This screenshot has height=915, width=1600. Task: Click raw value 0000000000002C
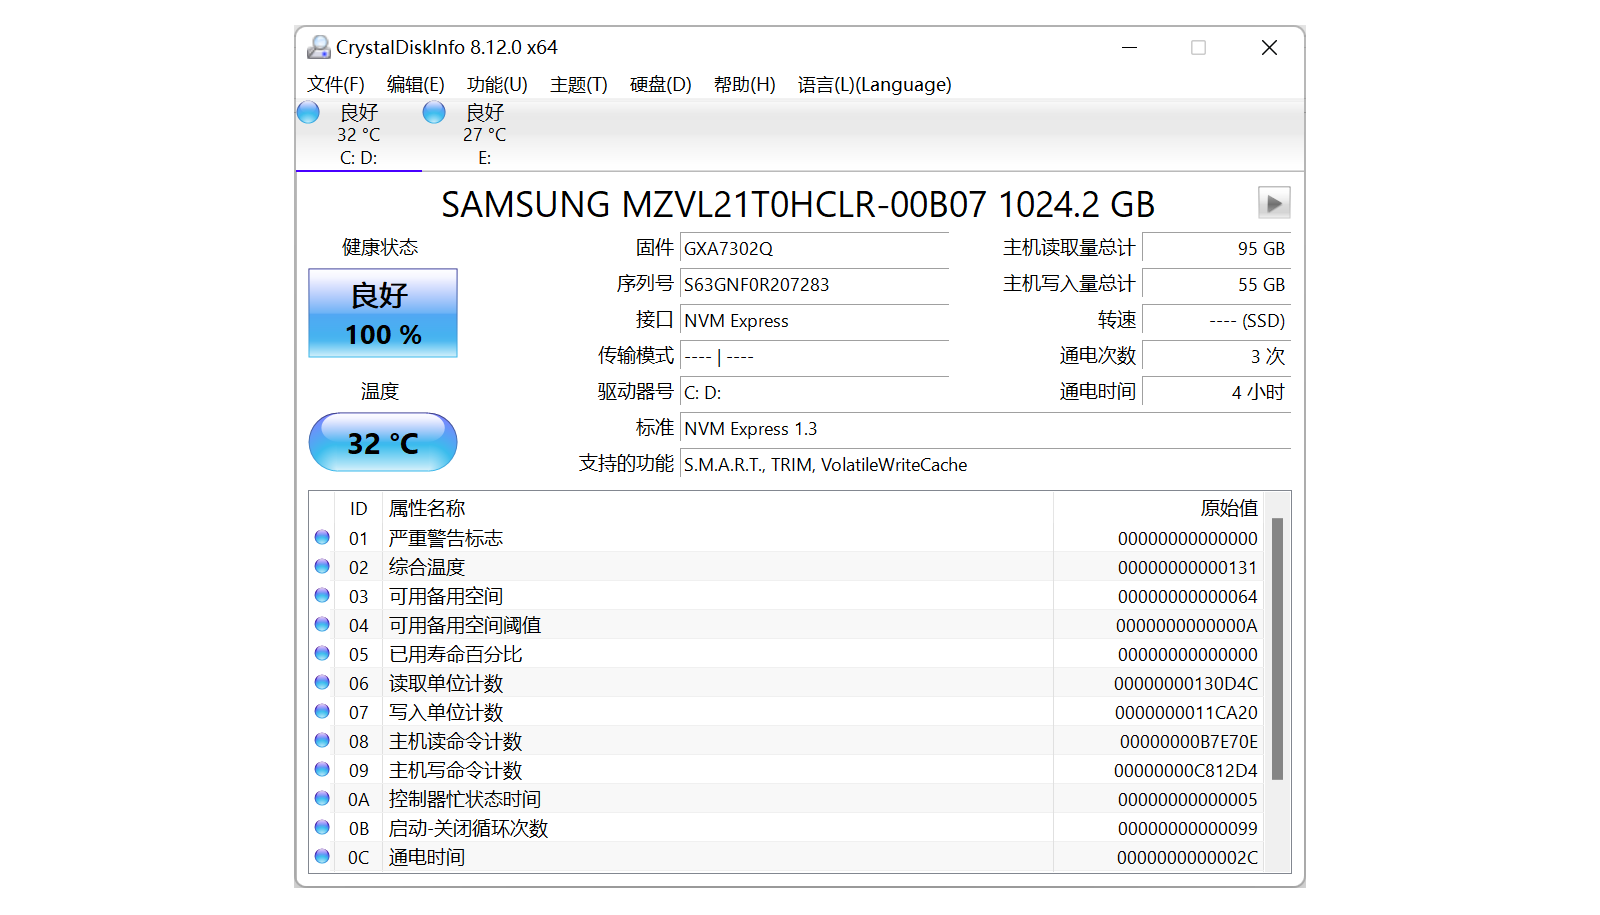[1187, 858]
